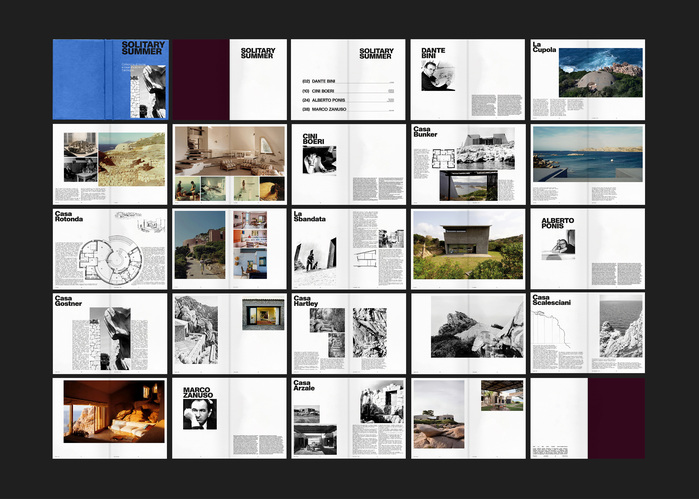Click Marco Zanuso portrait photo

point(199,414)
